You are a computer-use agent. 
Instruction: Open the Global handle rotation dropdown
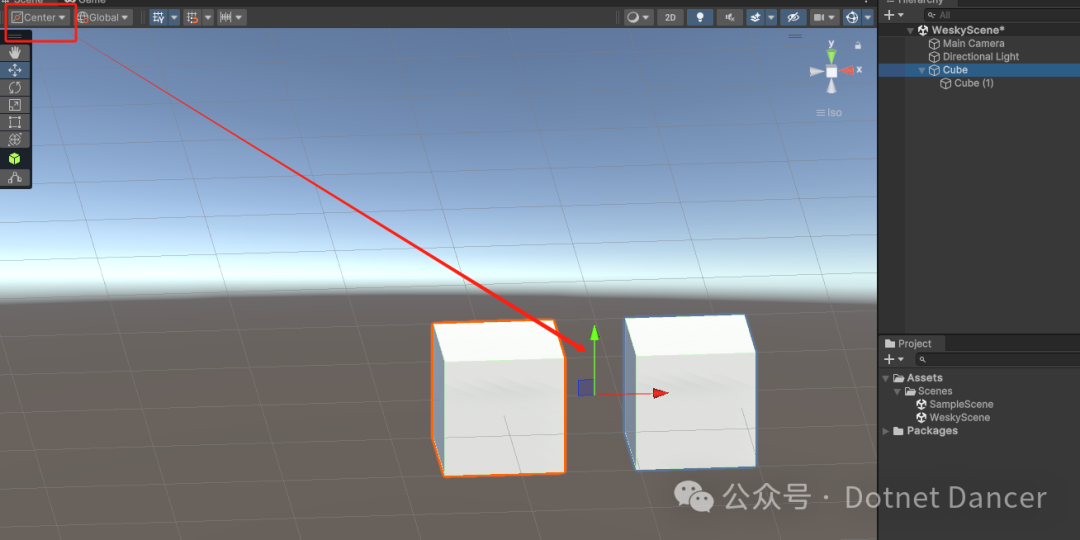click(x=103, y=17)
